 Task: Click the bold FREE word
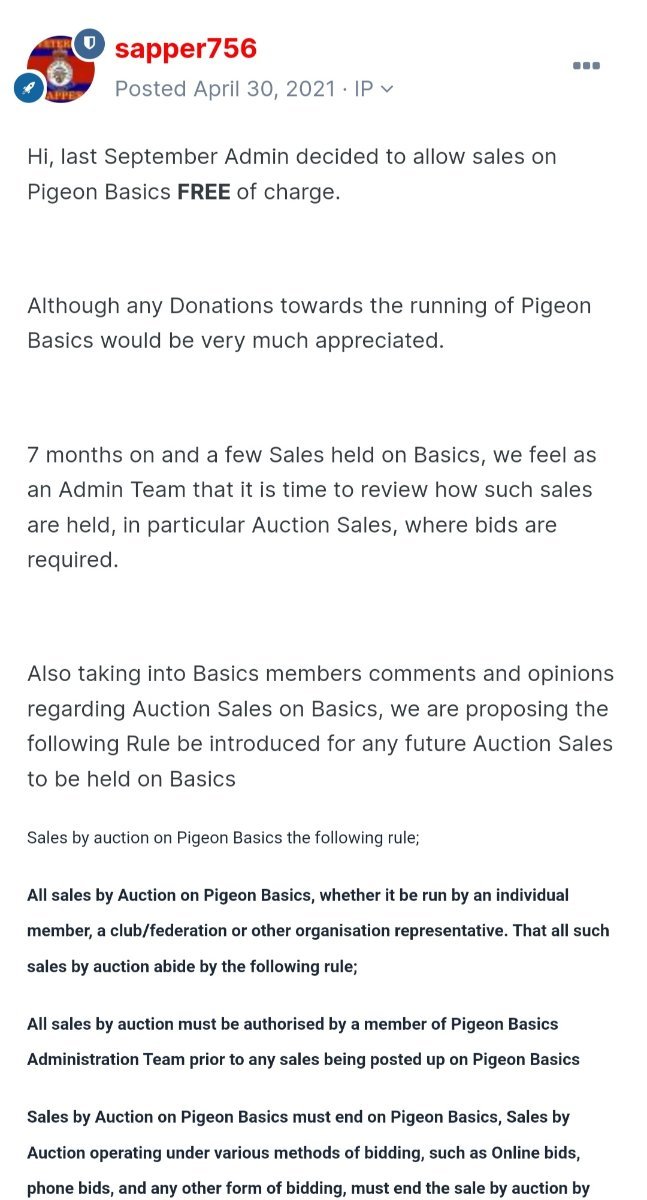point(204,192)
